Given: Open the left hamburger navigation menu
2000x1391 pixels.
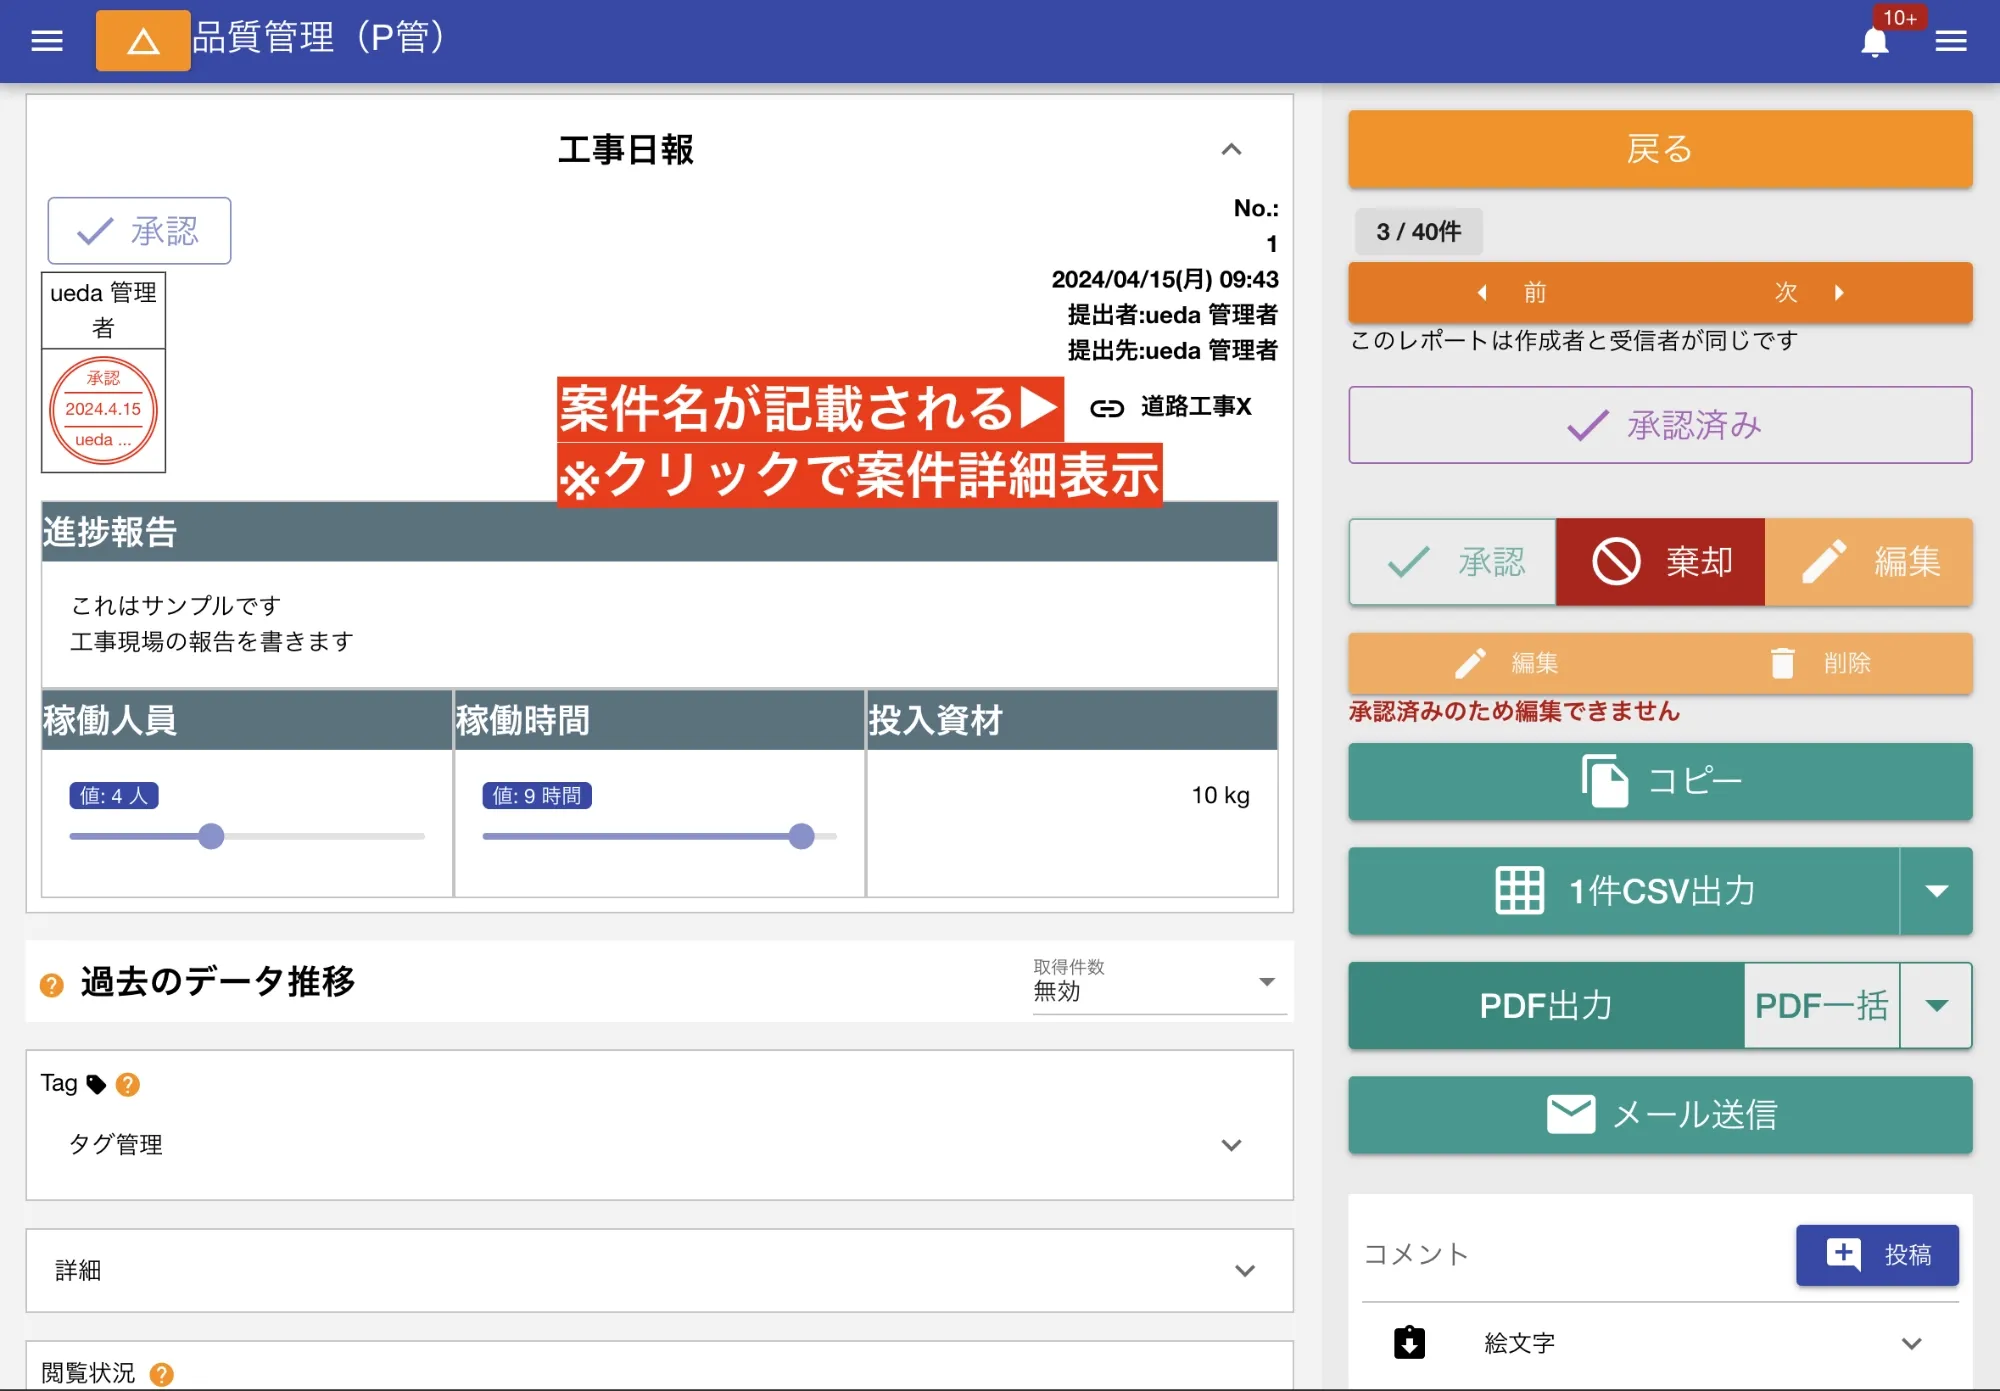Looking at the screenshot, I should [45, 40].
